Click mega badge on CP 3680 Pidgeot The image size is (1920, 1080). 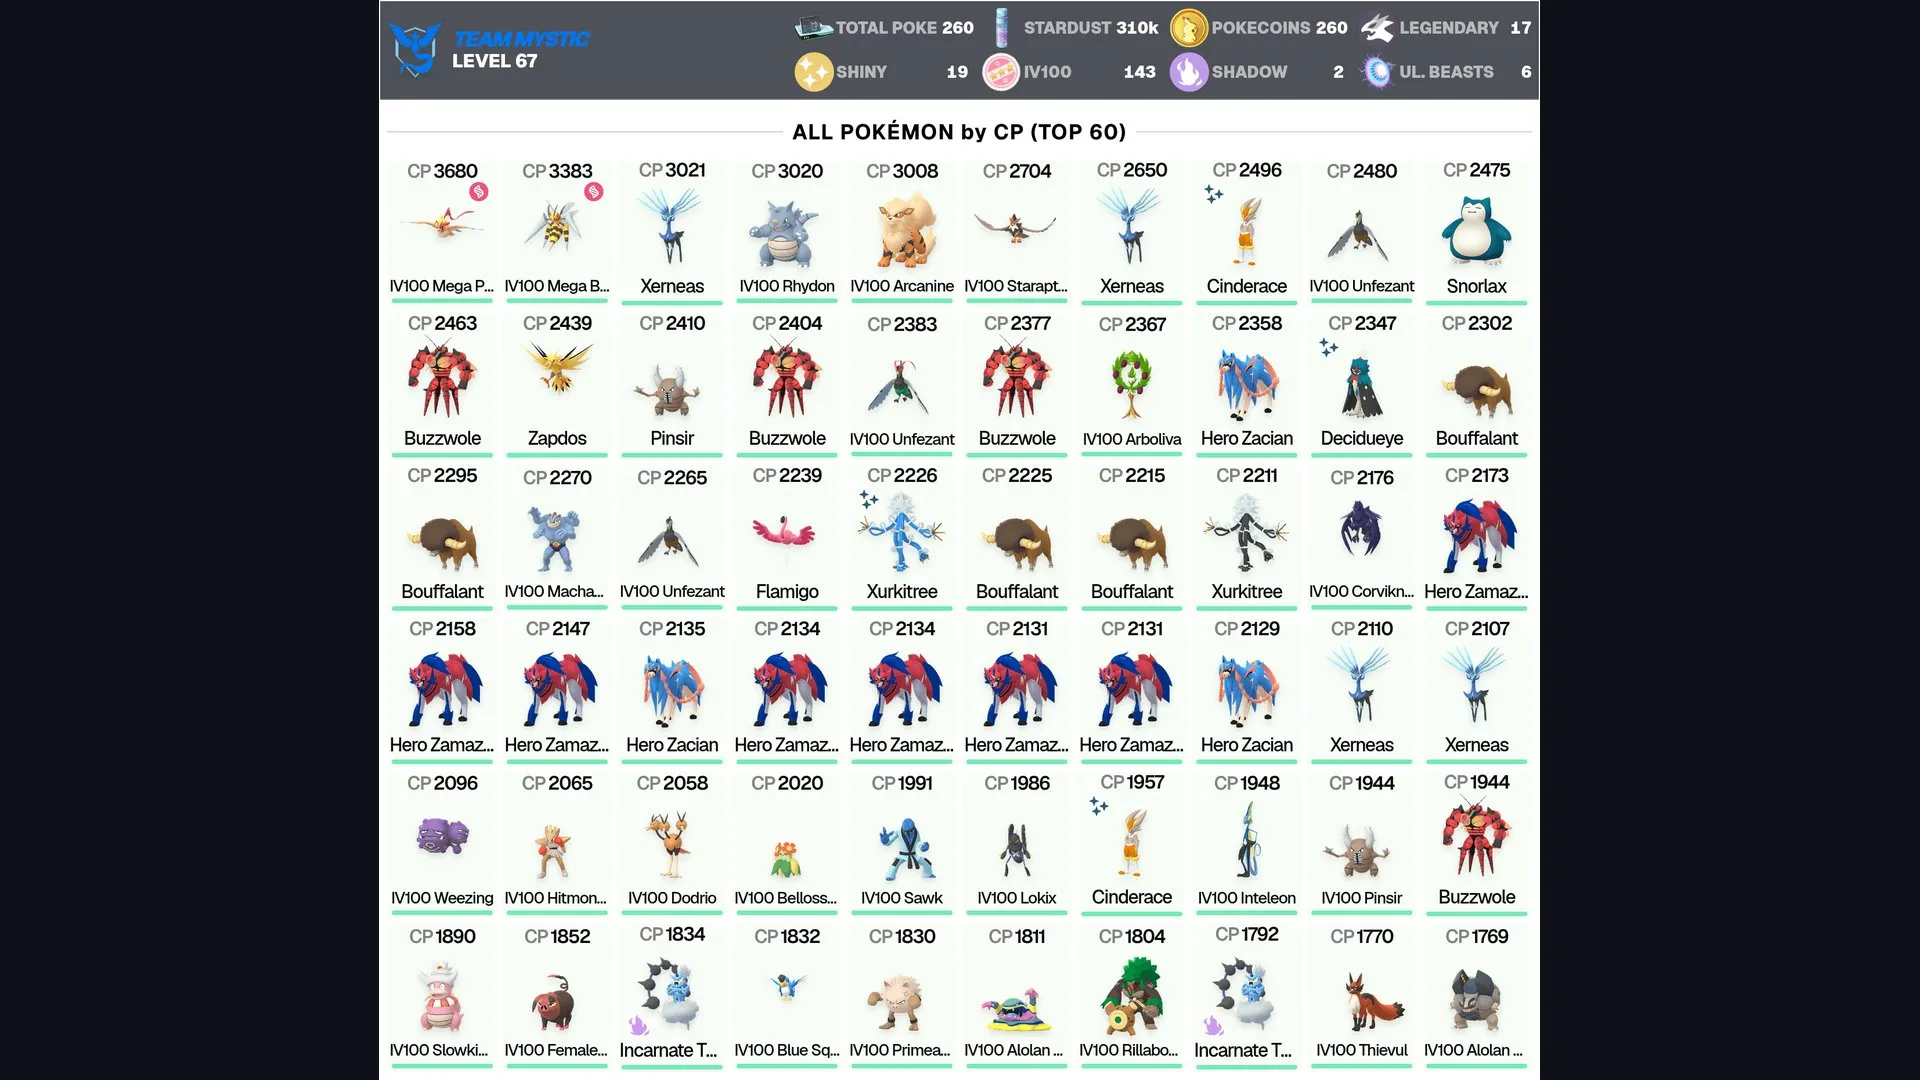click(x=479, y=192)
